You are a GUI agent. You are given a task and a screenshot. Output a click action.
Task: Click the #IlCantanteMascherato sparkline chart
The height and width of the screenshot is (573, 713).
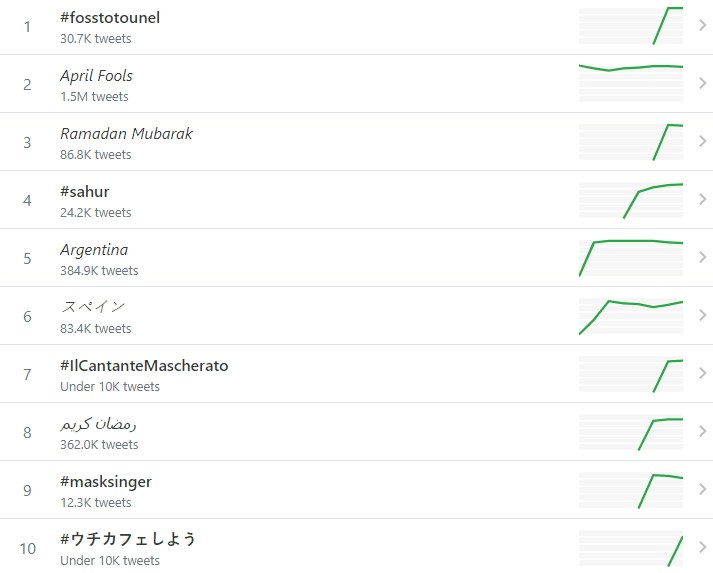[631, 374]
